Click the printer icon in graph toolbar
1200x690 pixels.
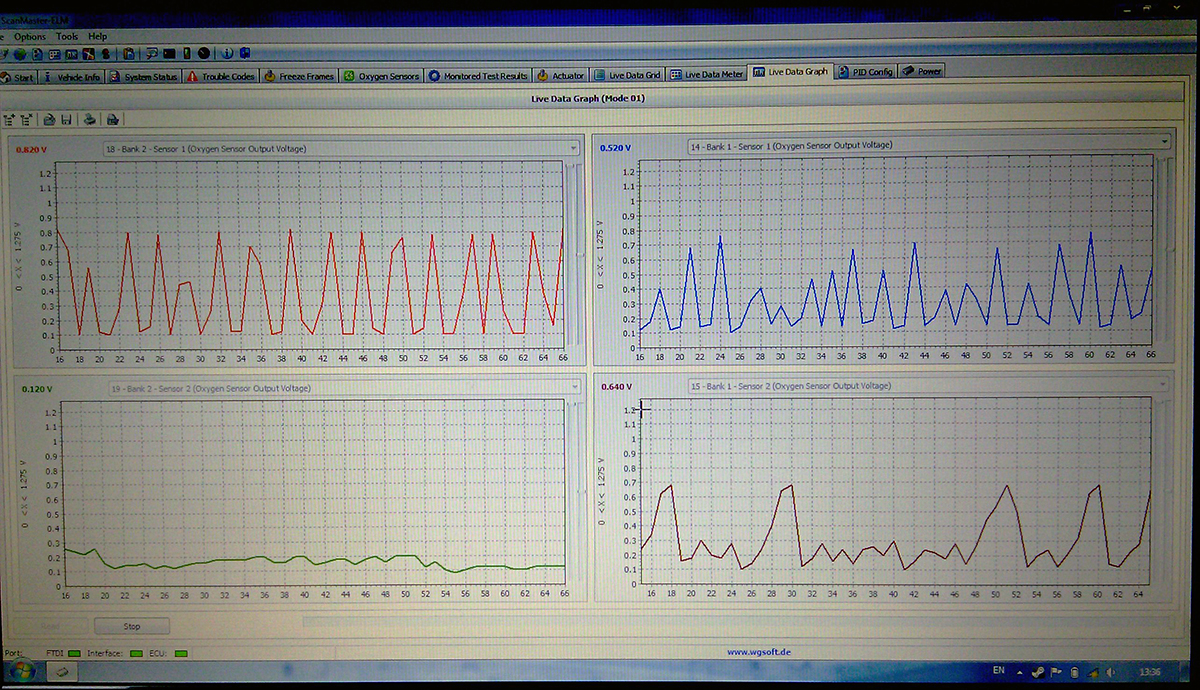tap(90, 119)
